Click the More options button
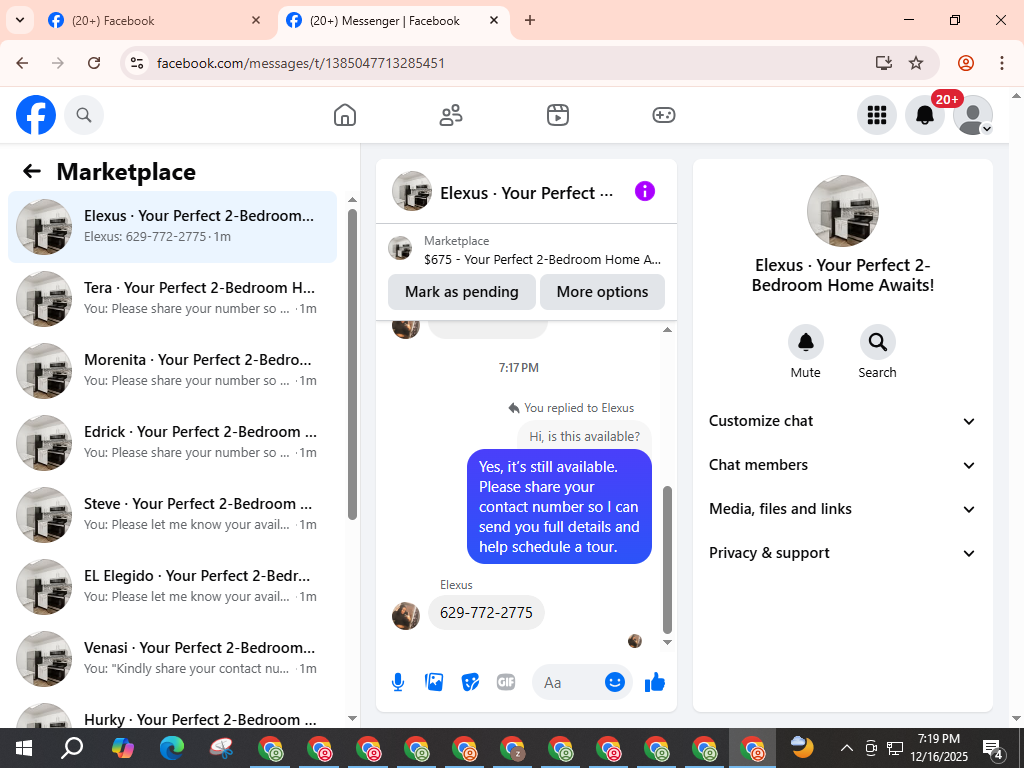The height and width of the screenshot is (768, 1024). (602, 292)
